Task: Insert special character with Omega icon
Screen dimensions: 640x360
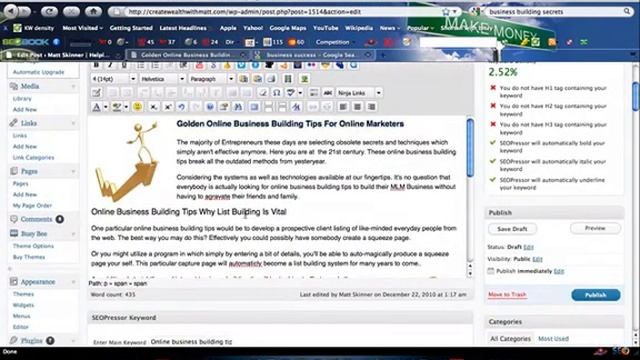Action: click(x=276, y=93)
